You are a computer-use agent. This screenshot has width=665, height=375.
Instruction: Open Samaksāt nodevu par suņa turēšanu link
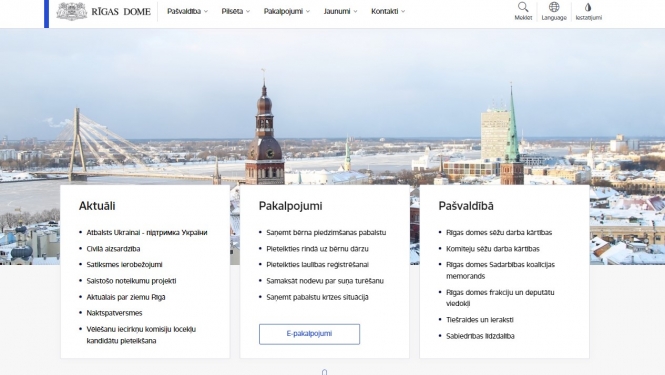[325, 281]
